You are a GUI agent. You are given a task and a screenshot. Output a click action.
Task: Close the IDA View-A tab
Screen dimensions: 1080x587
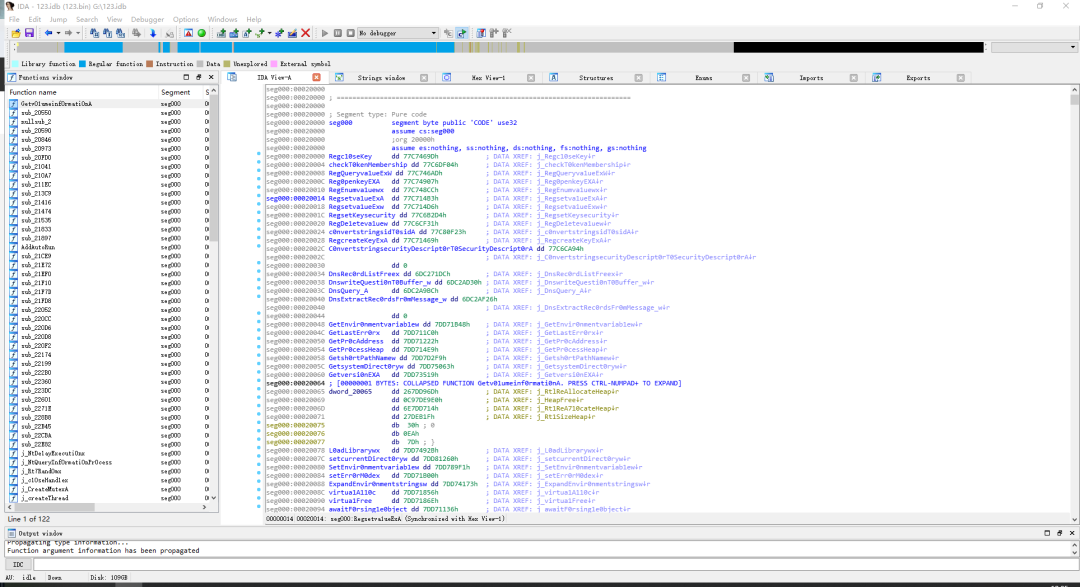(316, 78)
